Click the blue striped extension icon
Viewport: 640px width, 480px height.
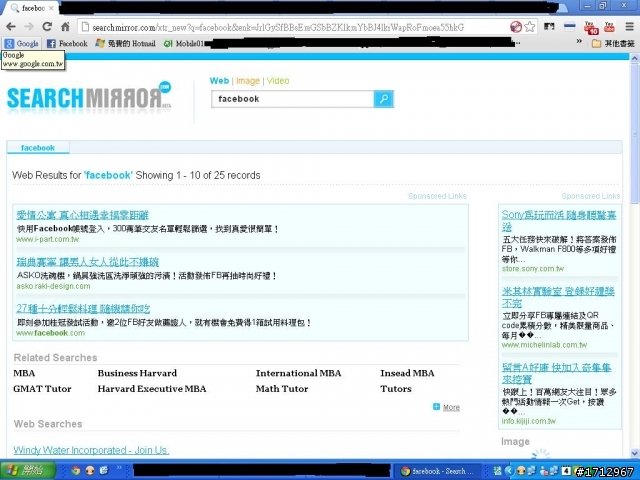click(x=569, y=27)
